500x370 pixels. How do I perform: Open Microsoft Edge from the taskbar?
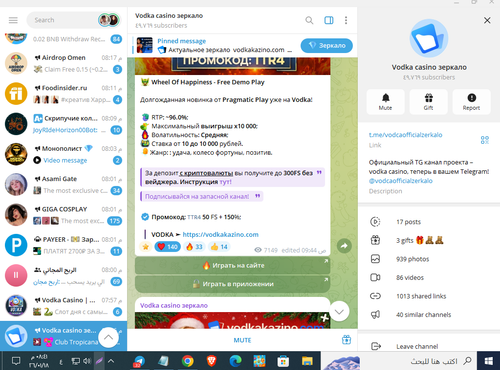click(x=235, y=361)
